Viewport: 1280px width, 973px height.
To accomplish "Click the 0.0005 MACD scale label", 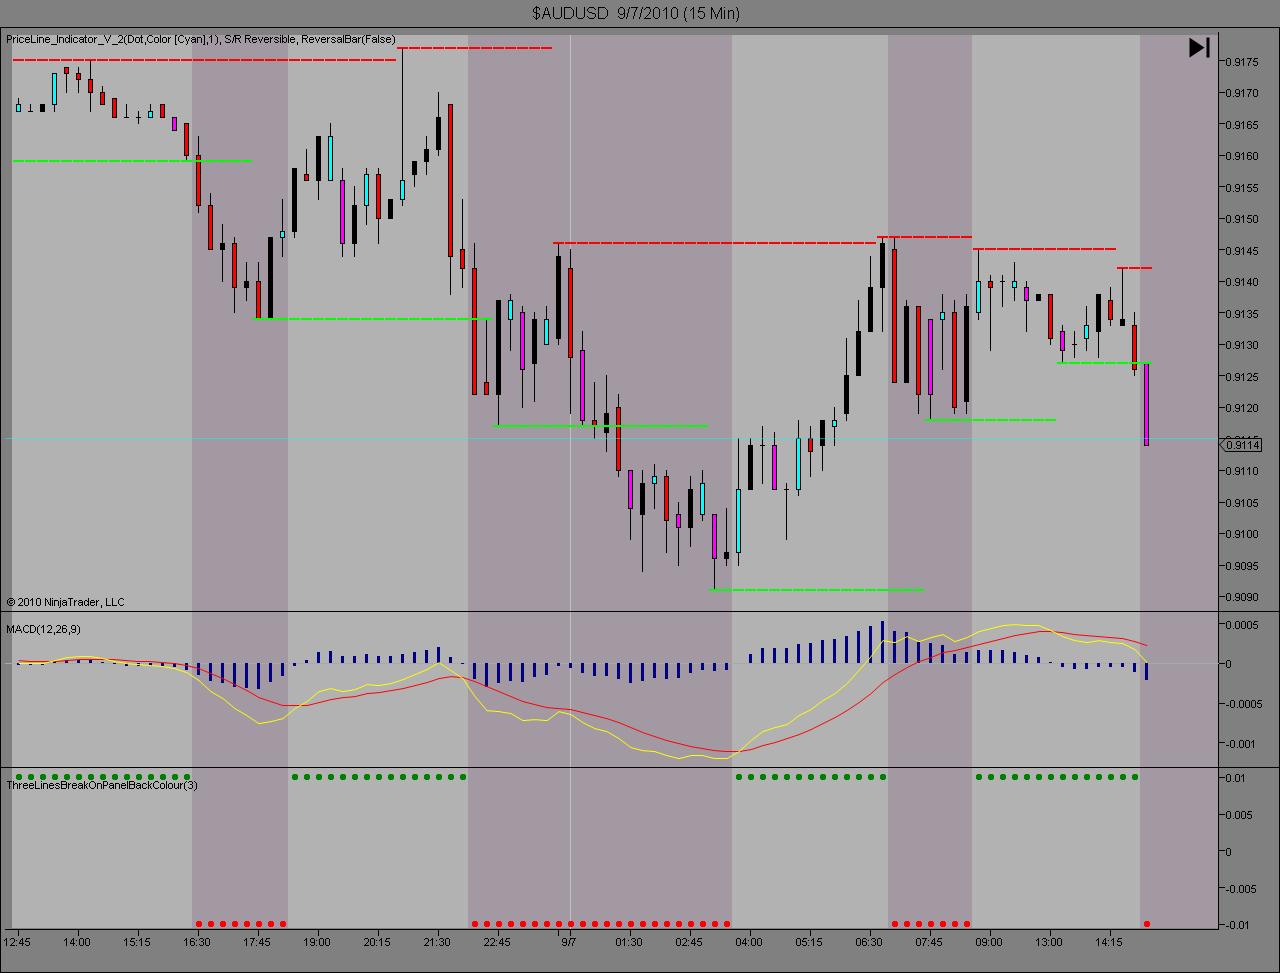I will [1244, 625].
